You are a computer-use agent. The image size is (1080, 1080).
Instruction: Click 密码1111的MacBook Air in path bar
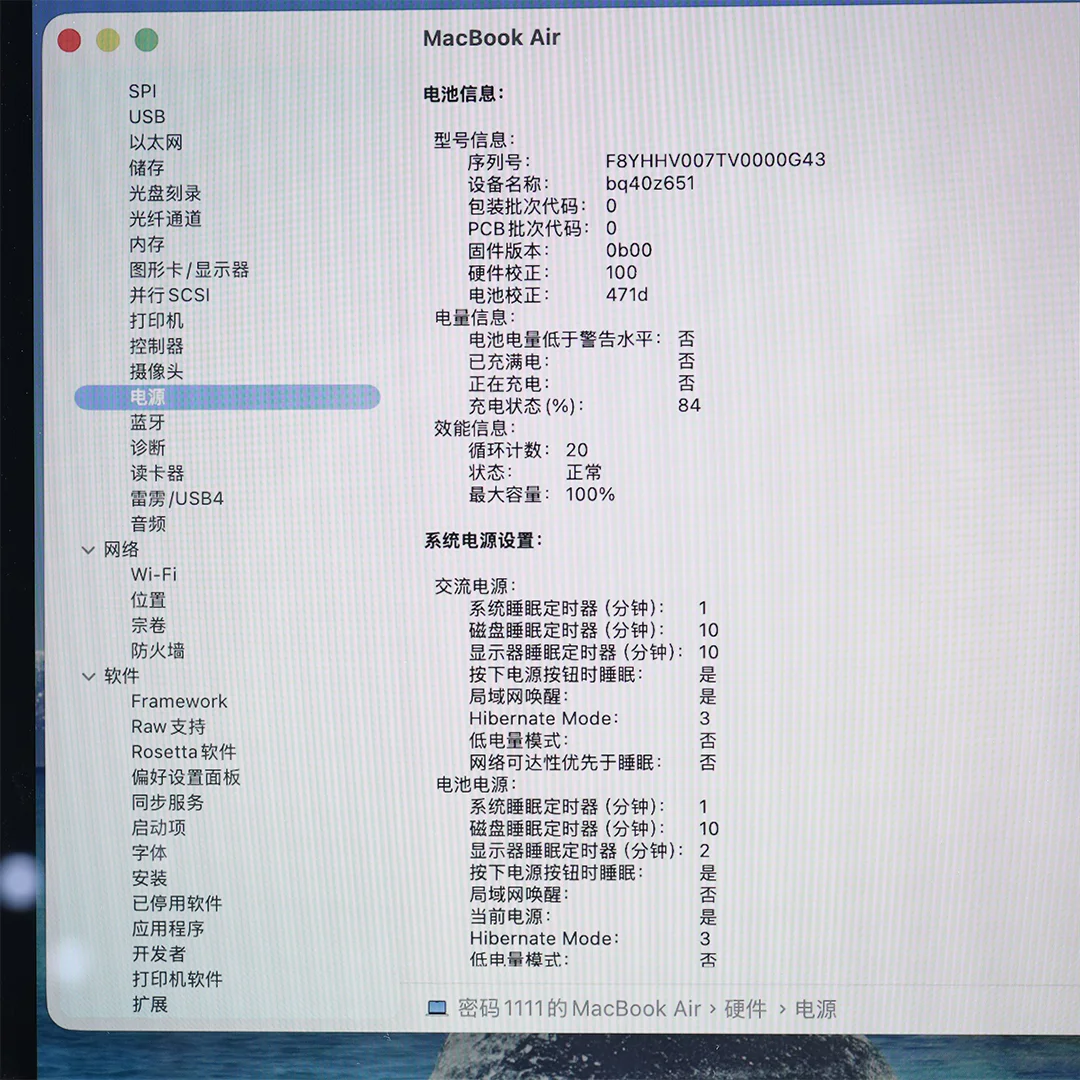[x=579, y=1009]
